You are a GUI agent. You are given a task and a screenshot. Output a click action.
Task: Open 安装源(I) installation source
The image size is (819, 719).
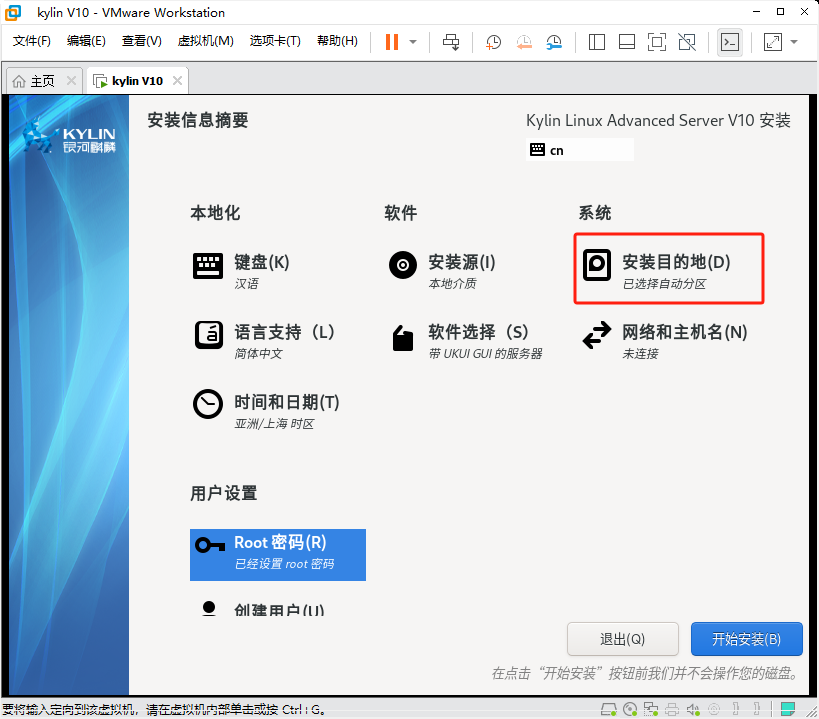(442, 271)
